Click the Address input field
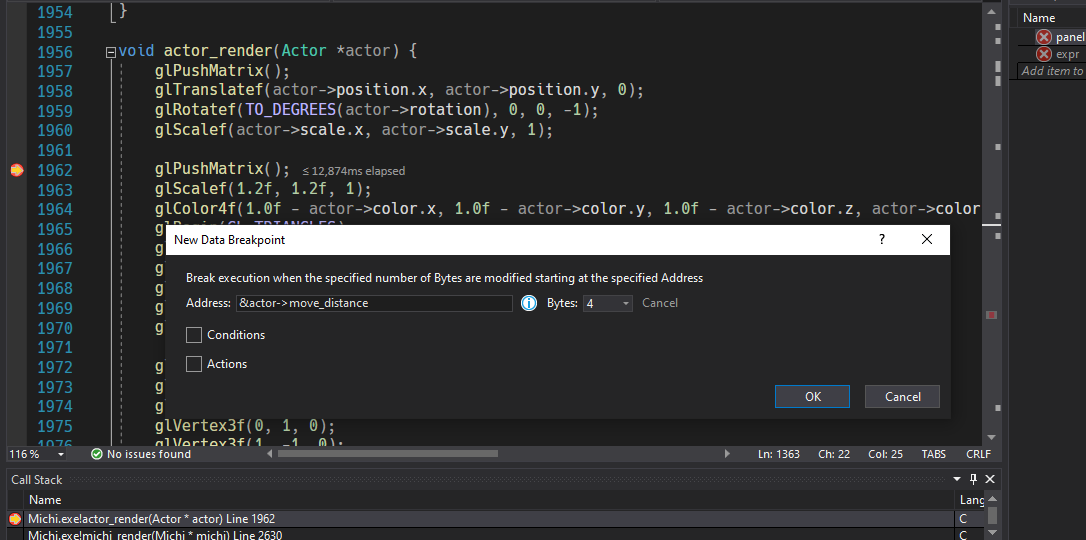This screenshot has height=540, width=1086. [374, 303]
